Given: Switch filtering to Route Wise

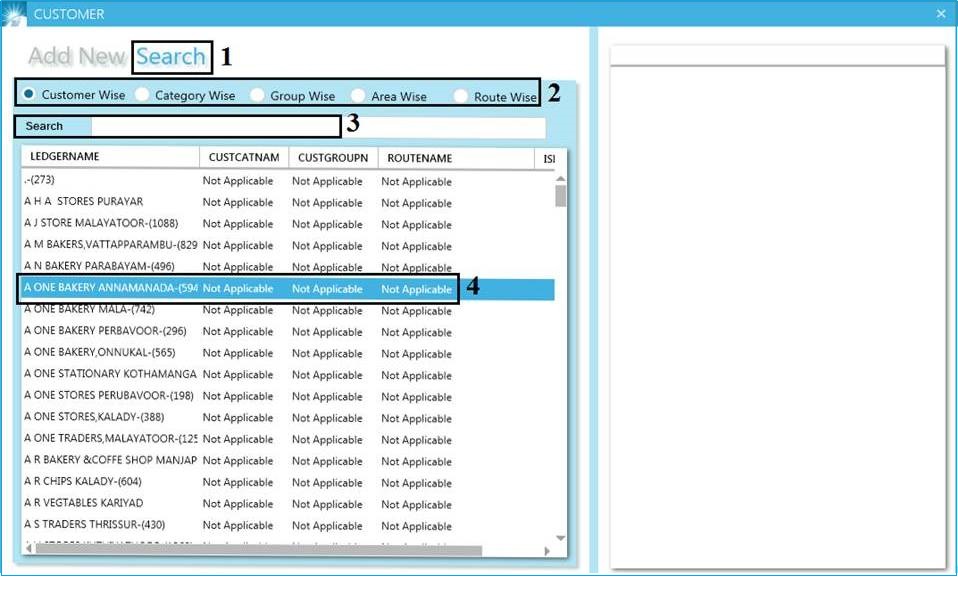Looking at the screenshot, I should (x=459, y=94).
